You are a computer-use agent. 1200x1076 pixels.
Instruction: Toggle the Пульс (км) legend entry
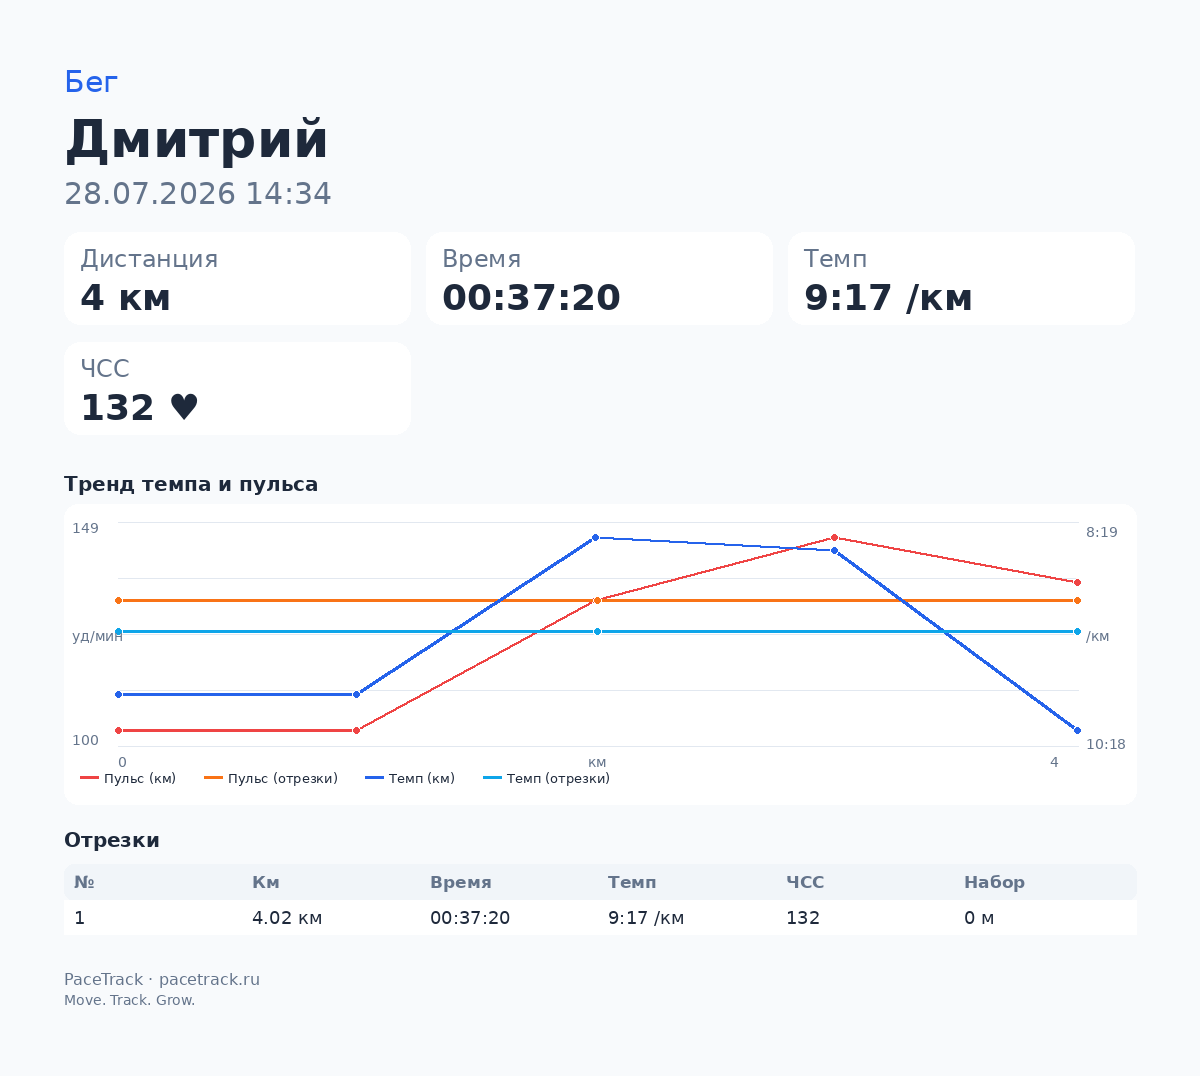pos(128,778)
